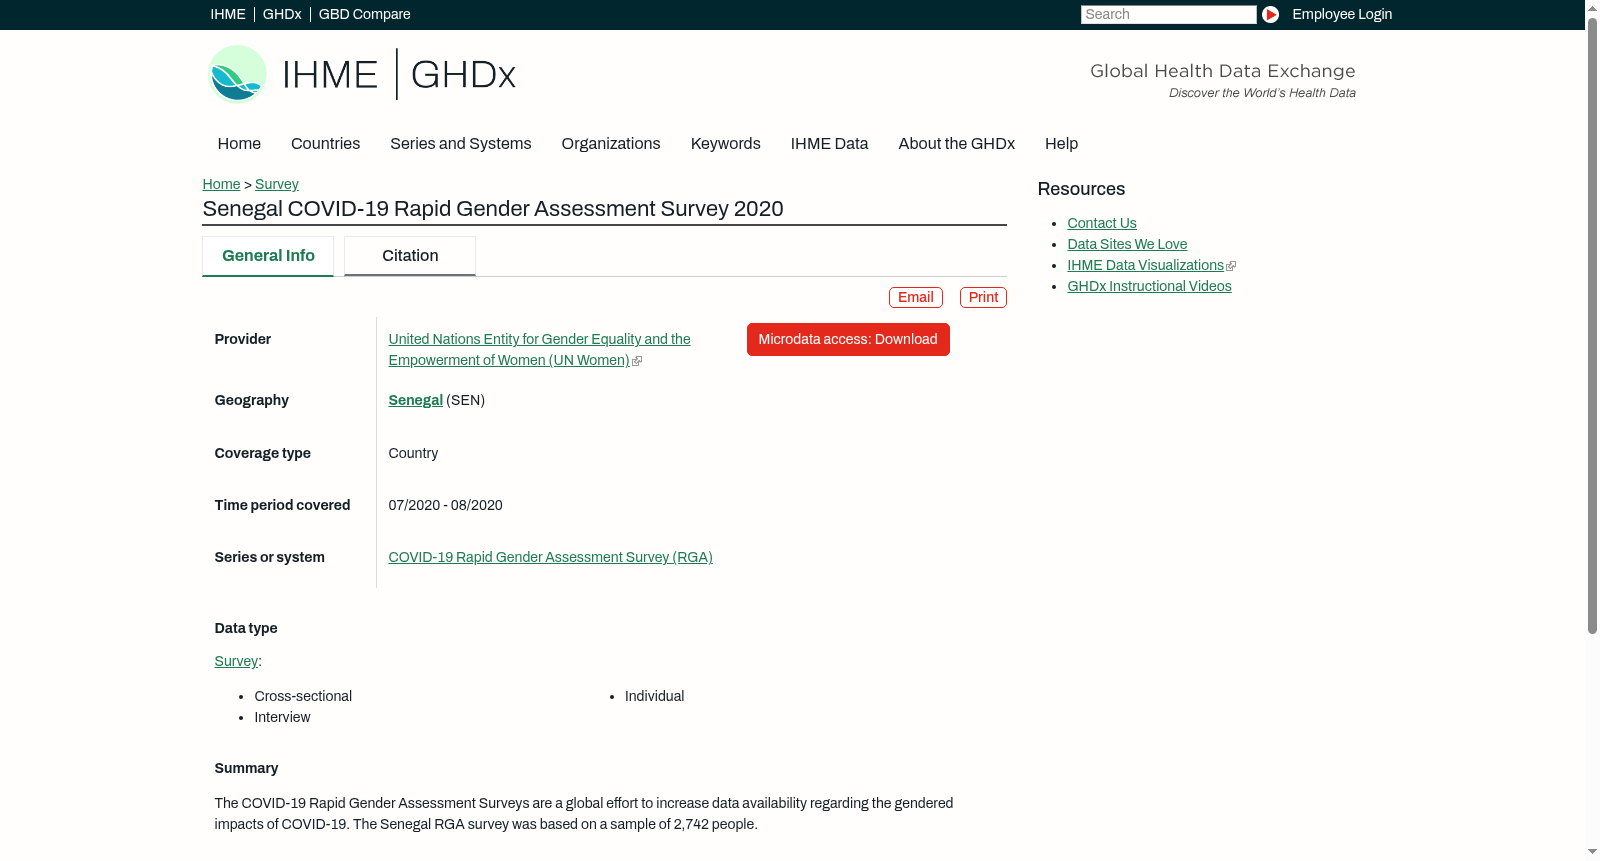Open the IHME link in the top bar
This screenshot has height=861, width=1600.
point(228,14)
